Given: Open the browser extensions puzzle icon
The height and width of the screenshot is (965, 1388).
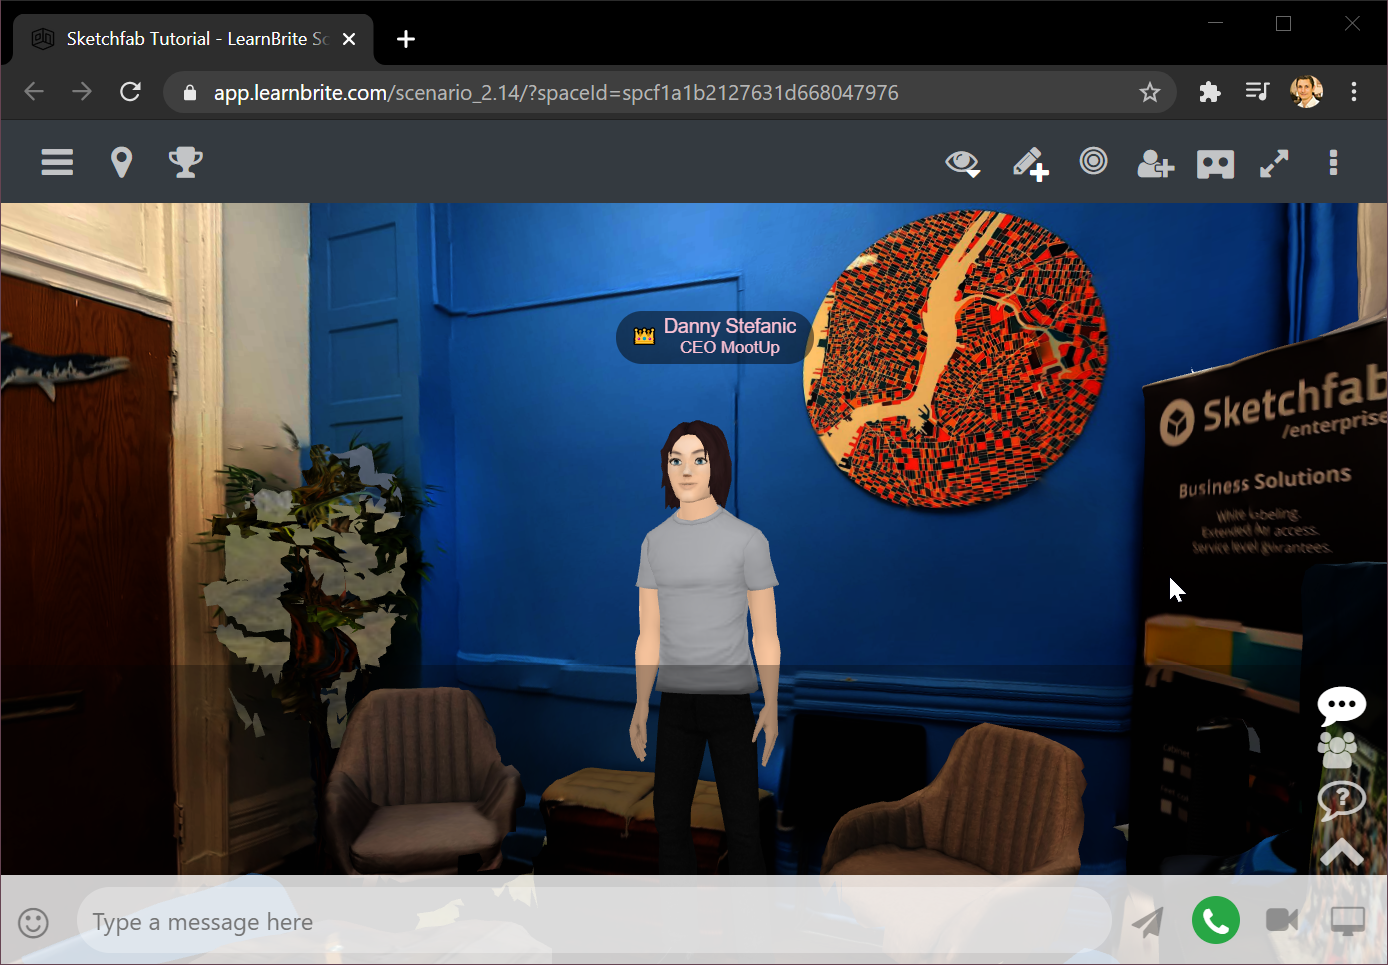Looking at the screenshot, I should 1210,93.
